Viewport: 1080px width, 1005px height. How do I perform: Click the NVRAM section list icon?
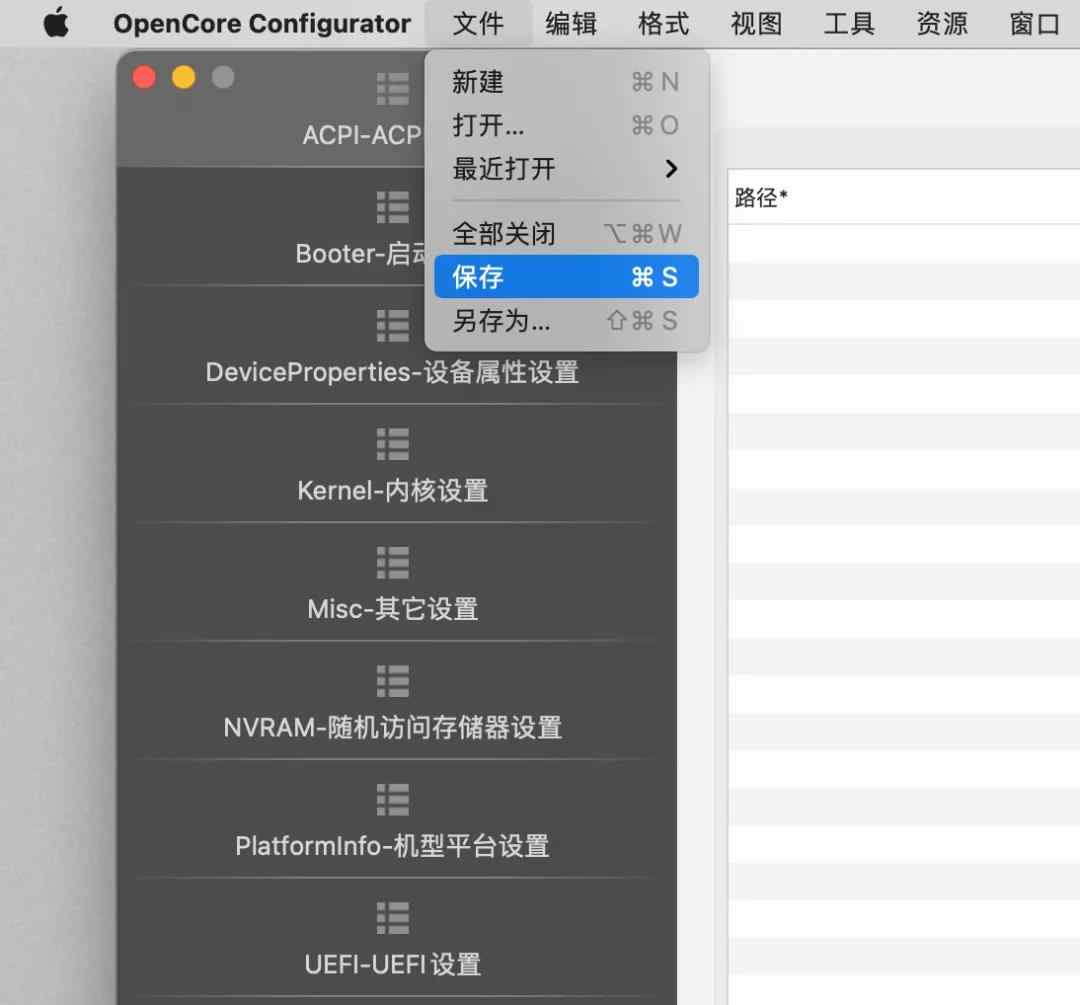393,681
